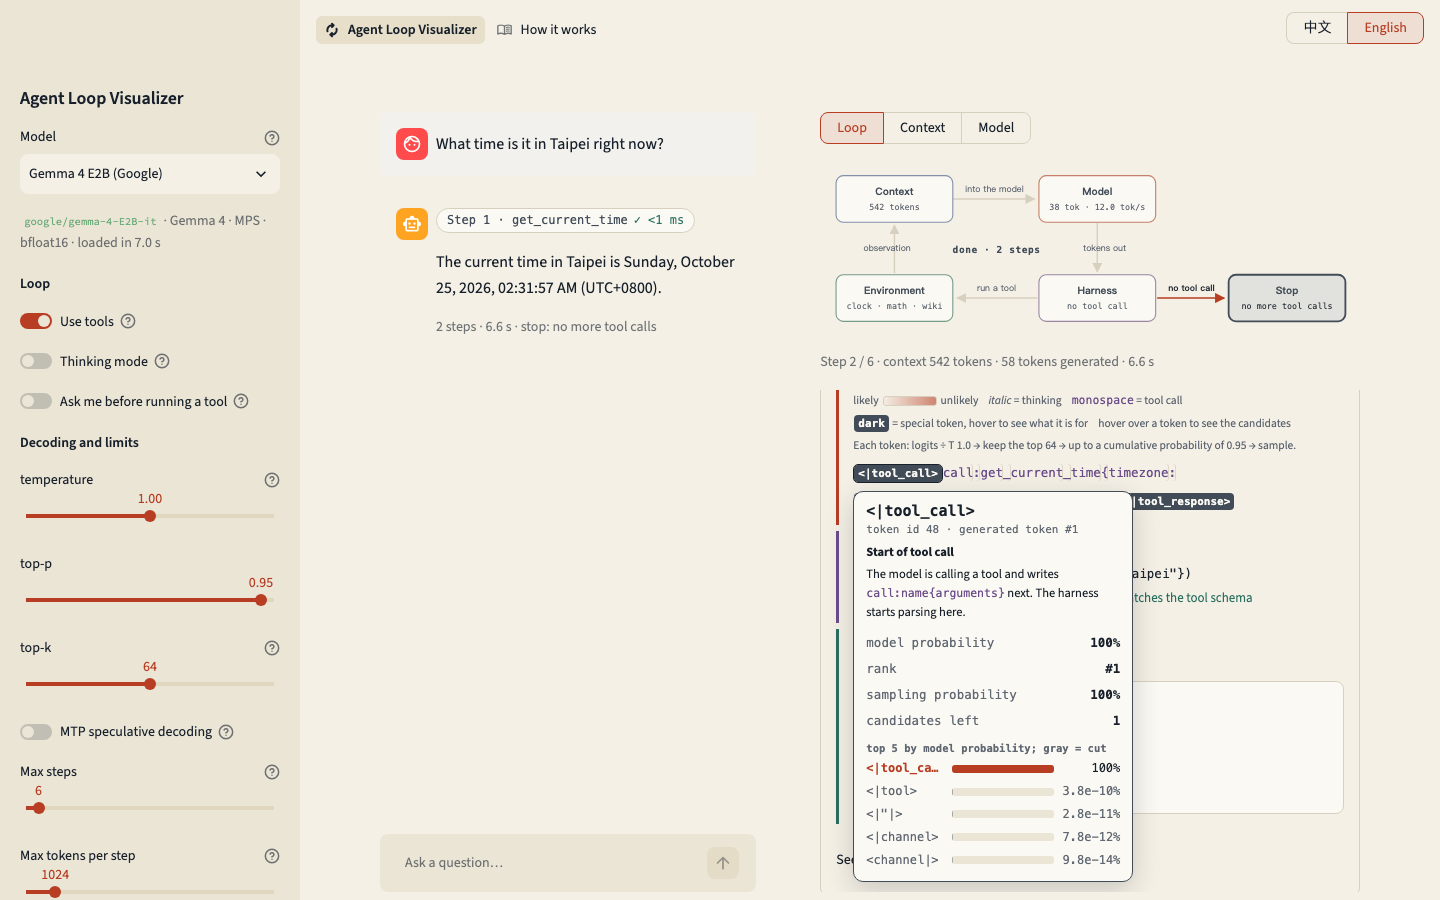
Task: Click help icon beside Thinking mode
Action: (162, 361)
